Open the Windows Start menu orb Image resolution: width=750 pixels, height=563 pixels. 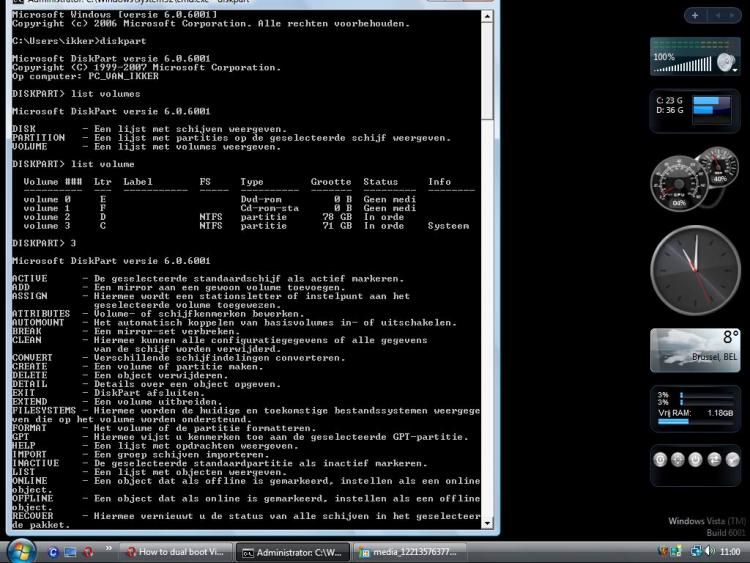21,550
